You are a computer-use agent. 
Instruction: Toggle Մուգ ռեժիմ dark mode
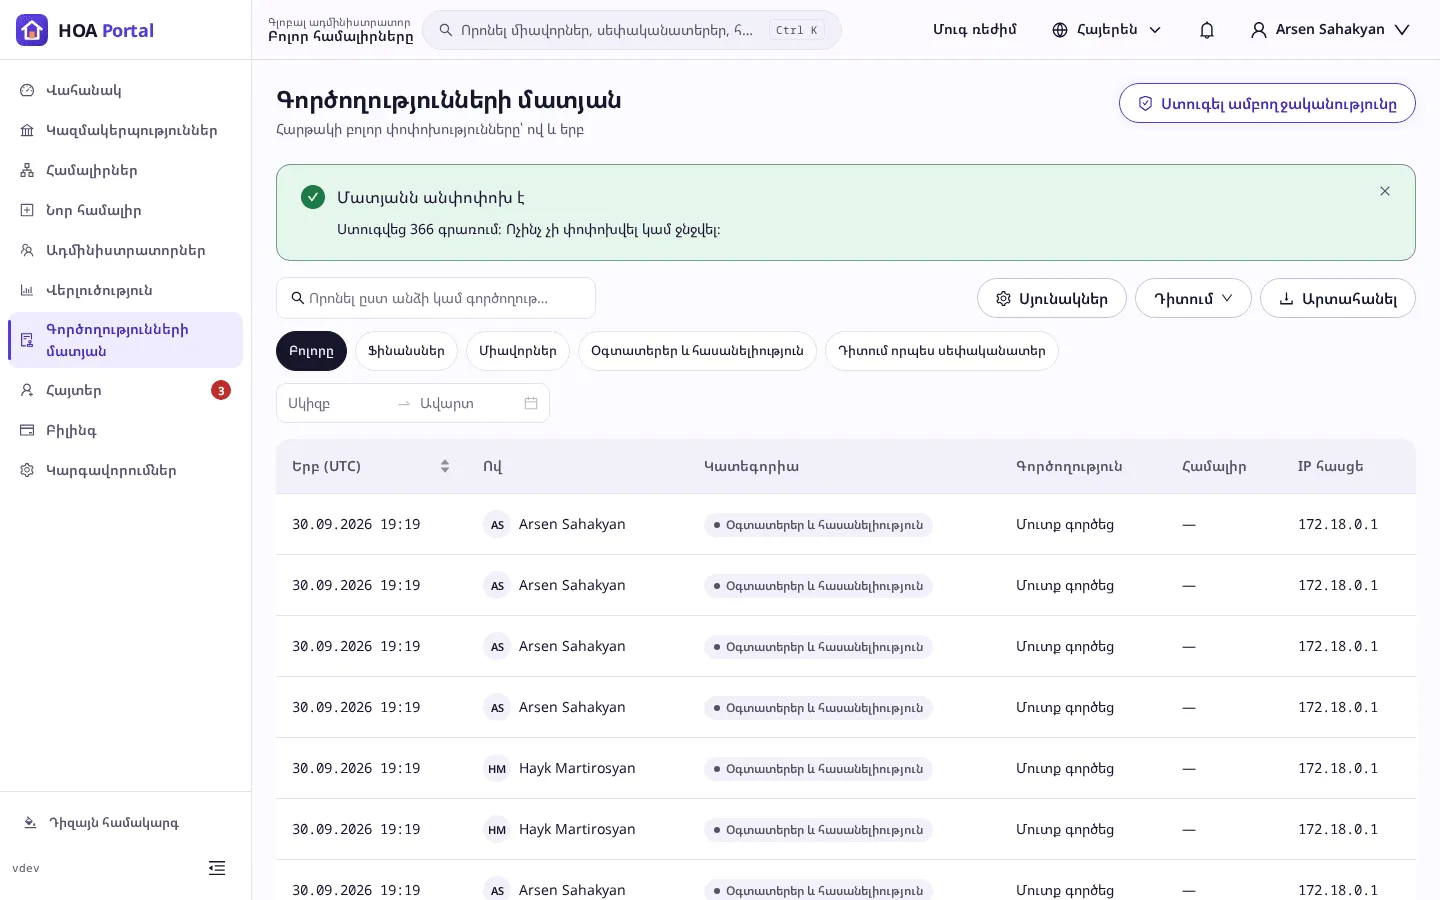974,30
